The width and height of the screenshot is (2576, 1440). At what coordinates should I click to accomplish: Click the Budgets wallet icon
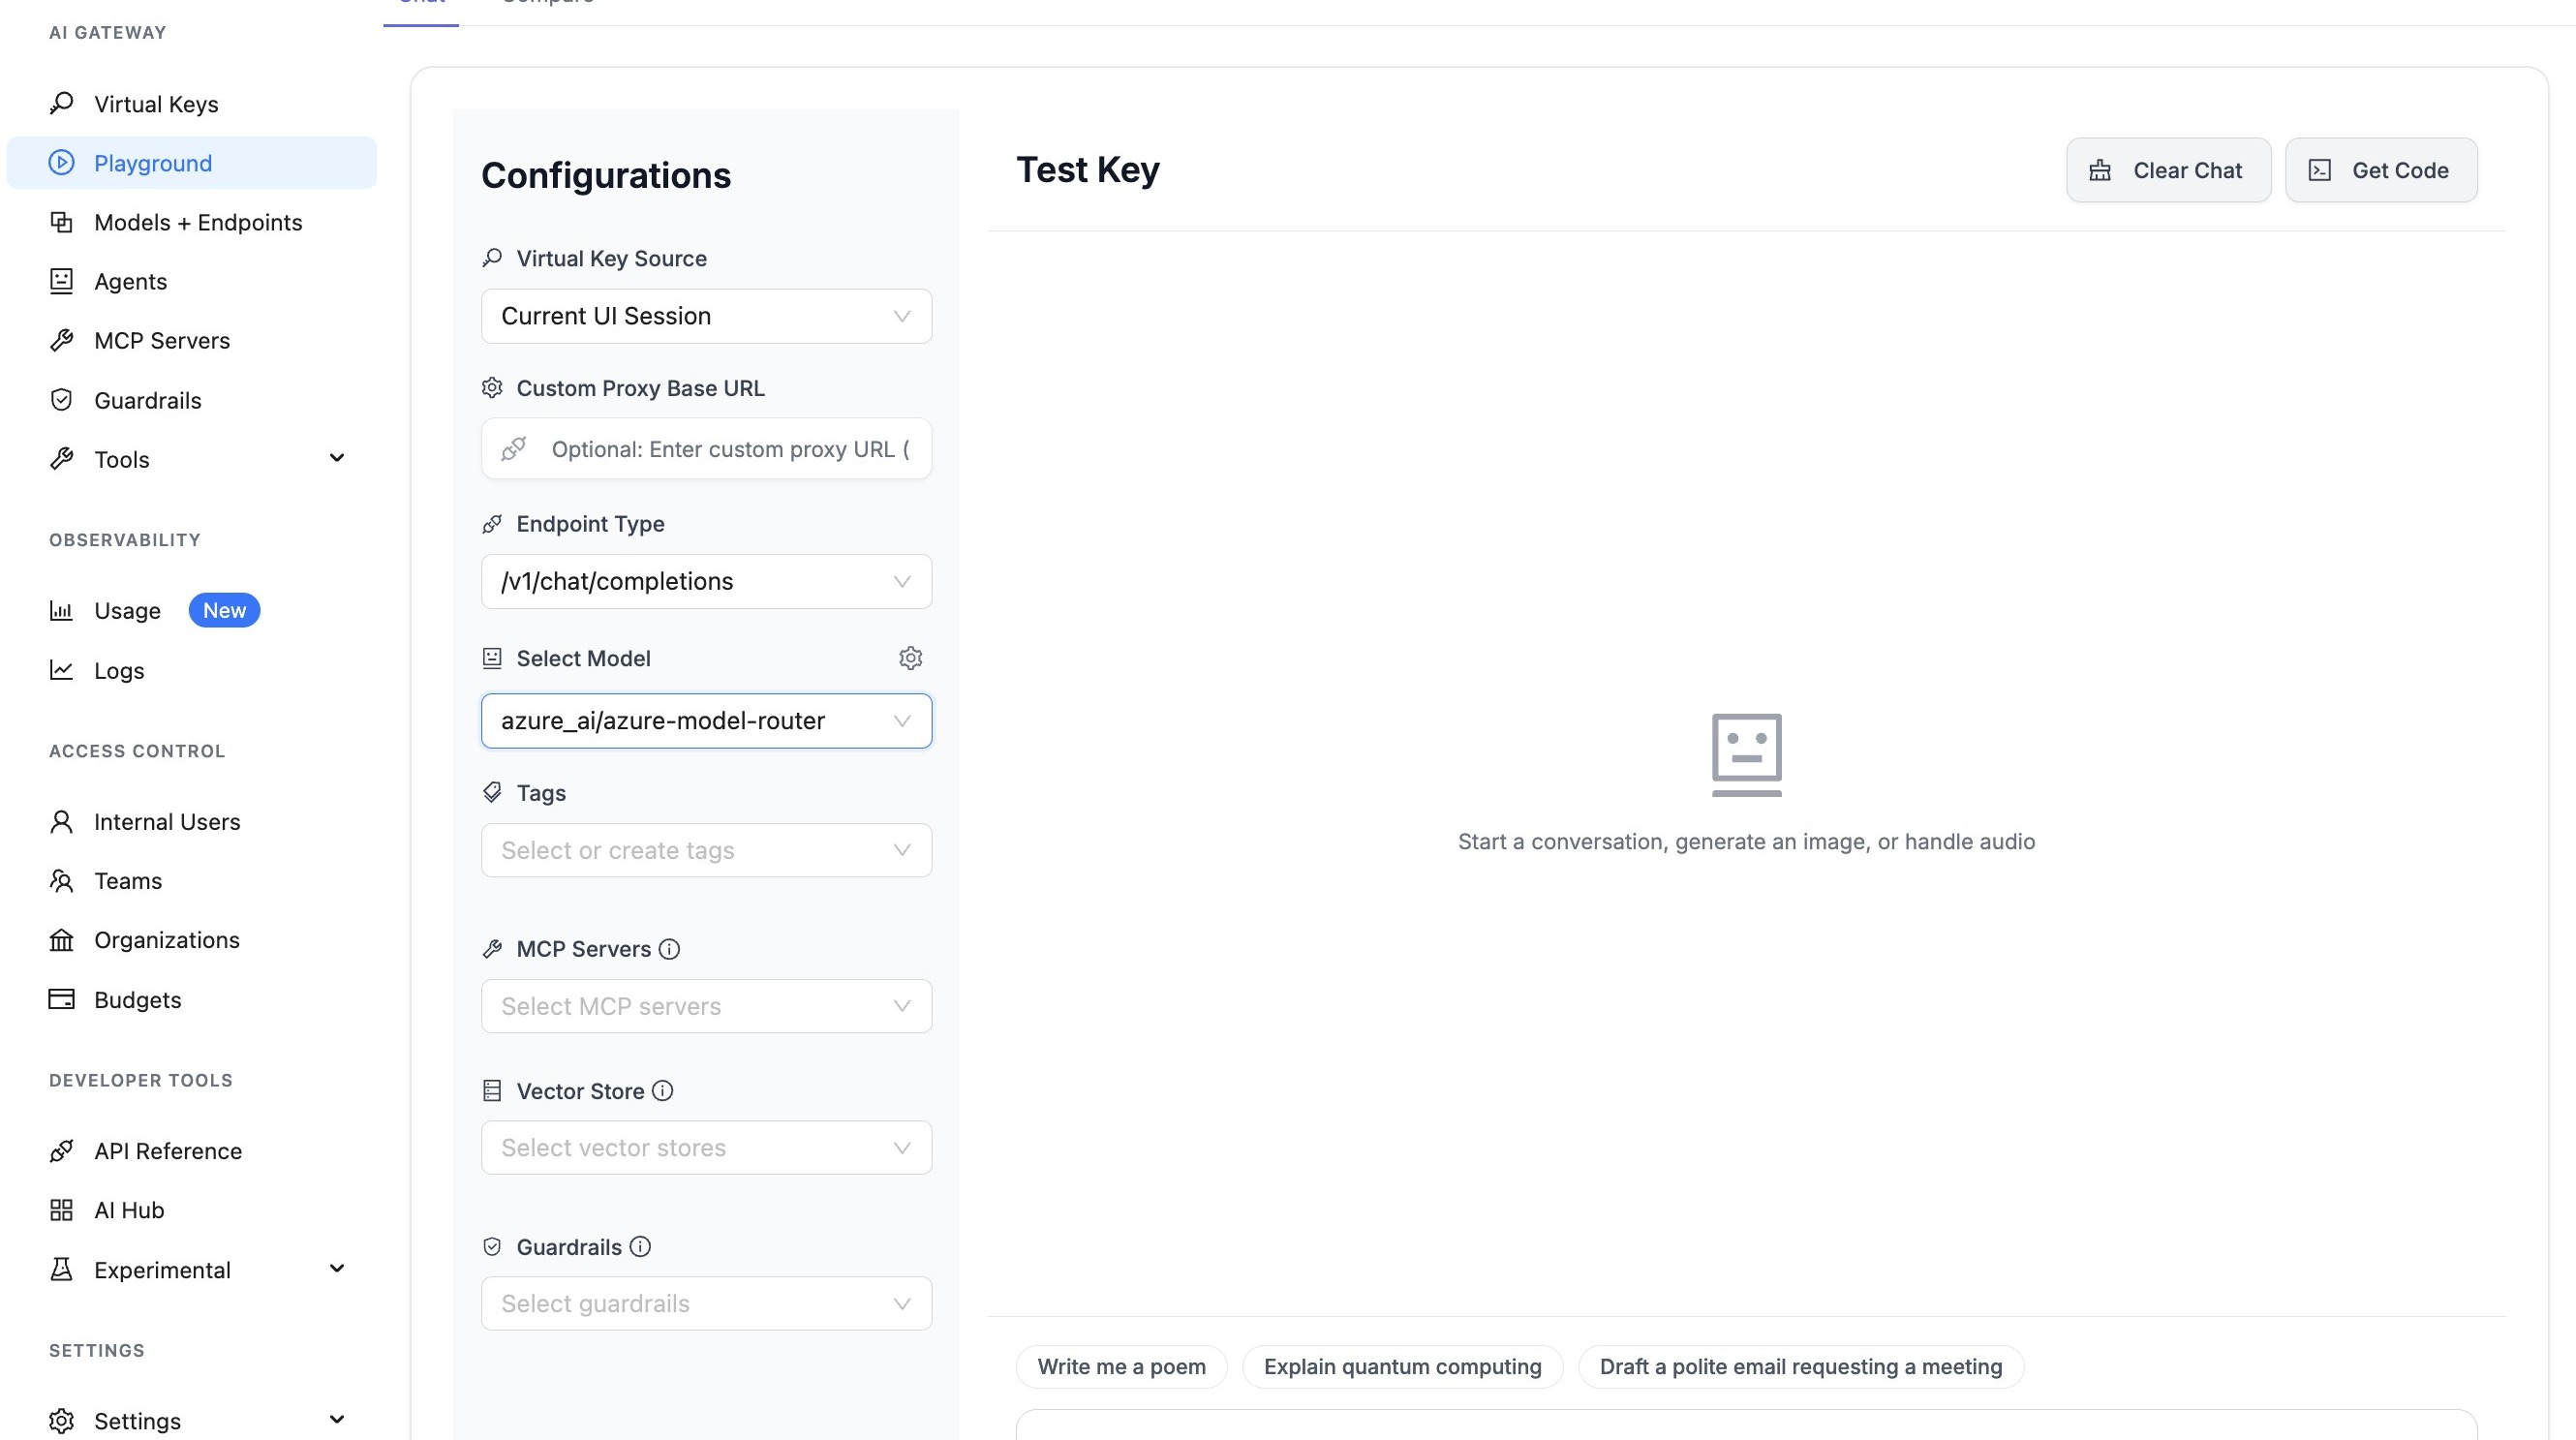(62, 999)
